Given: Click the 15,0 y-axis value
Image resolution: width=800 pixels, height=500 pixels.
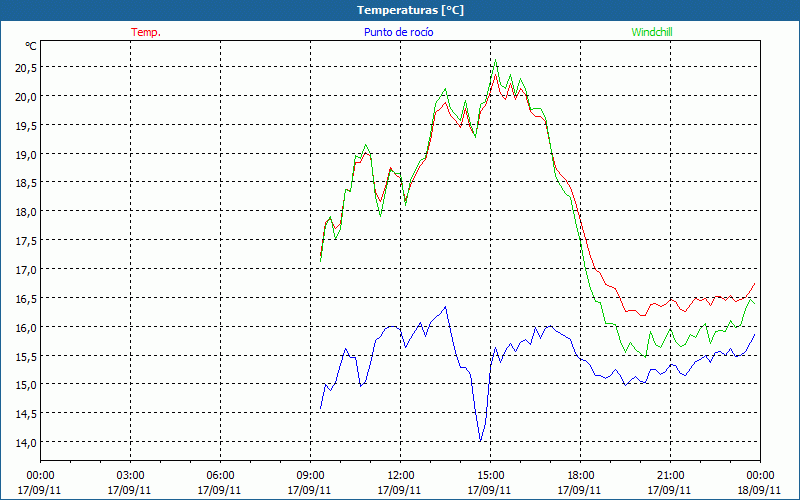Looking at the screenshot, I should (x=25, y=385).
